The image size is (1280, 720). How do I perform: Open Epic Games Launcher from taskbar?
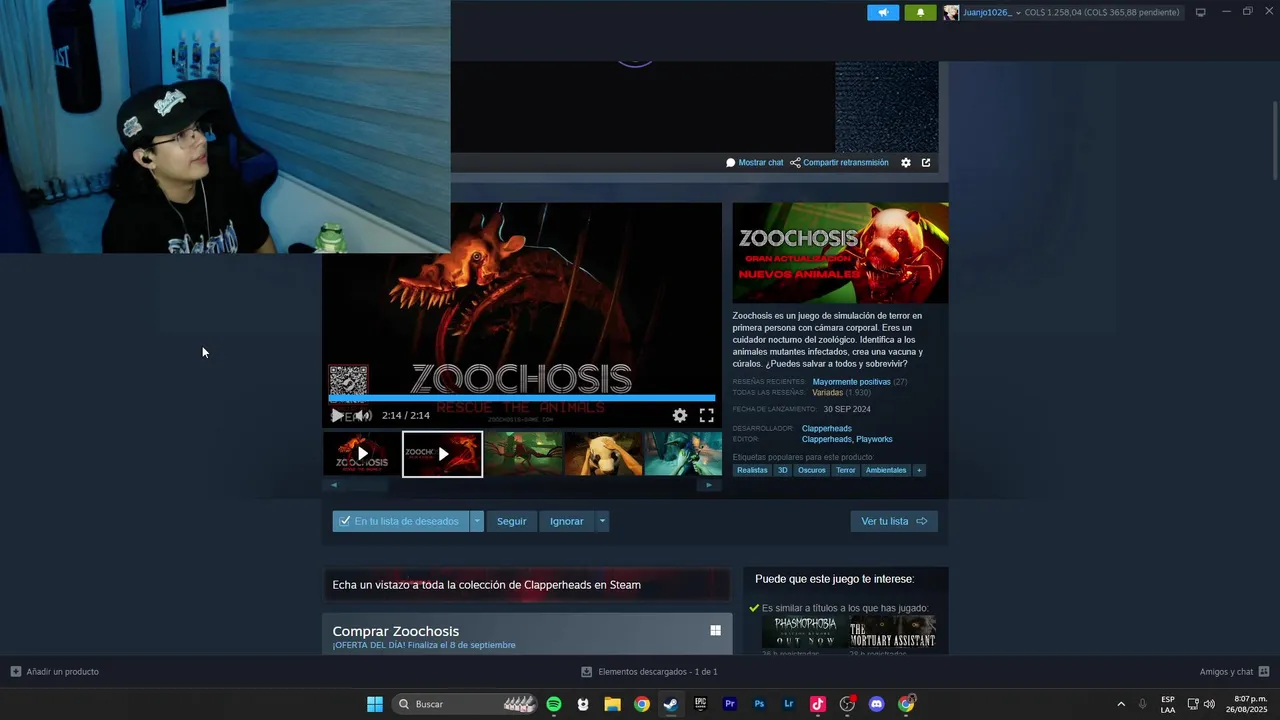tap(700, 704)
